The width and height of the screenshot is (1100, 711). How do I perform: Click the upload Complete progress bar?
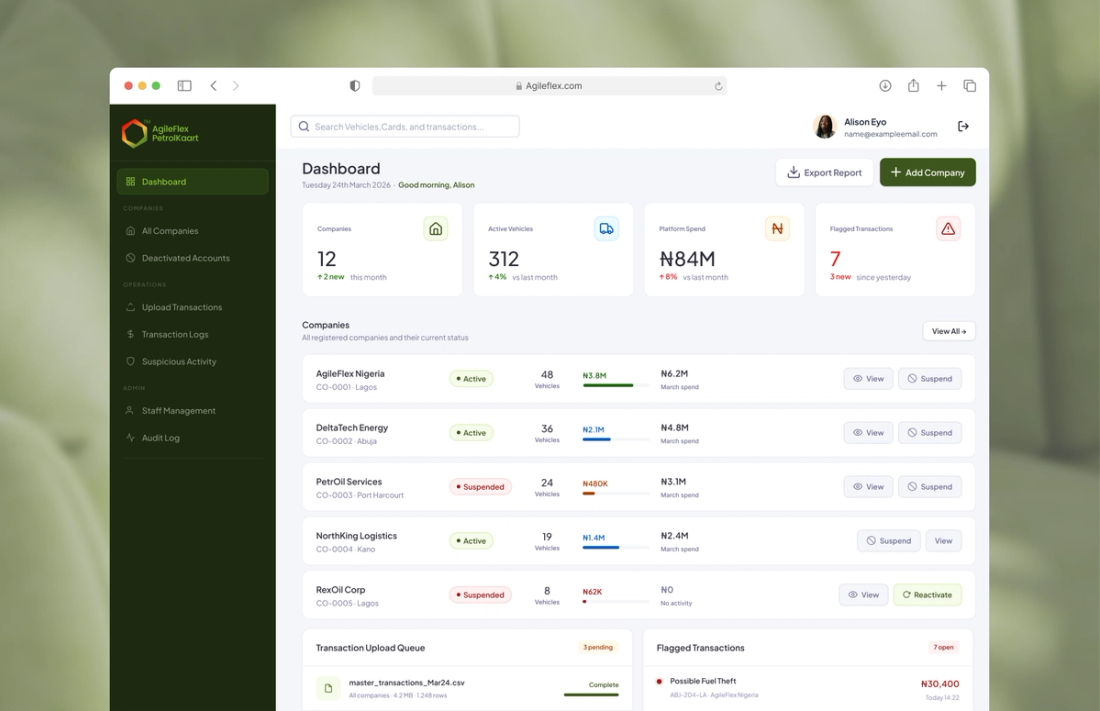click(591, 695)
